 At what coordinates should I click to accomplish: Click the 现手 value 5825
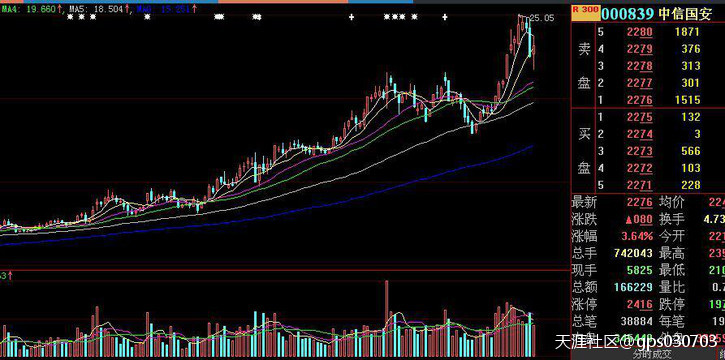coord(639,270)
